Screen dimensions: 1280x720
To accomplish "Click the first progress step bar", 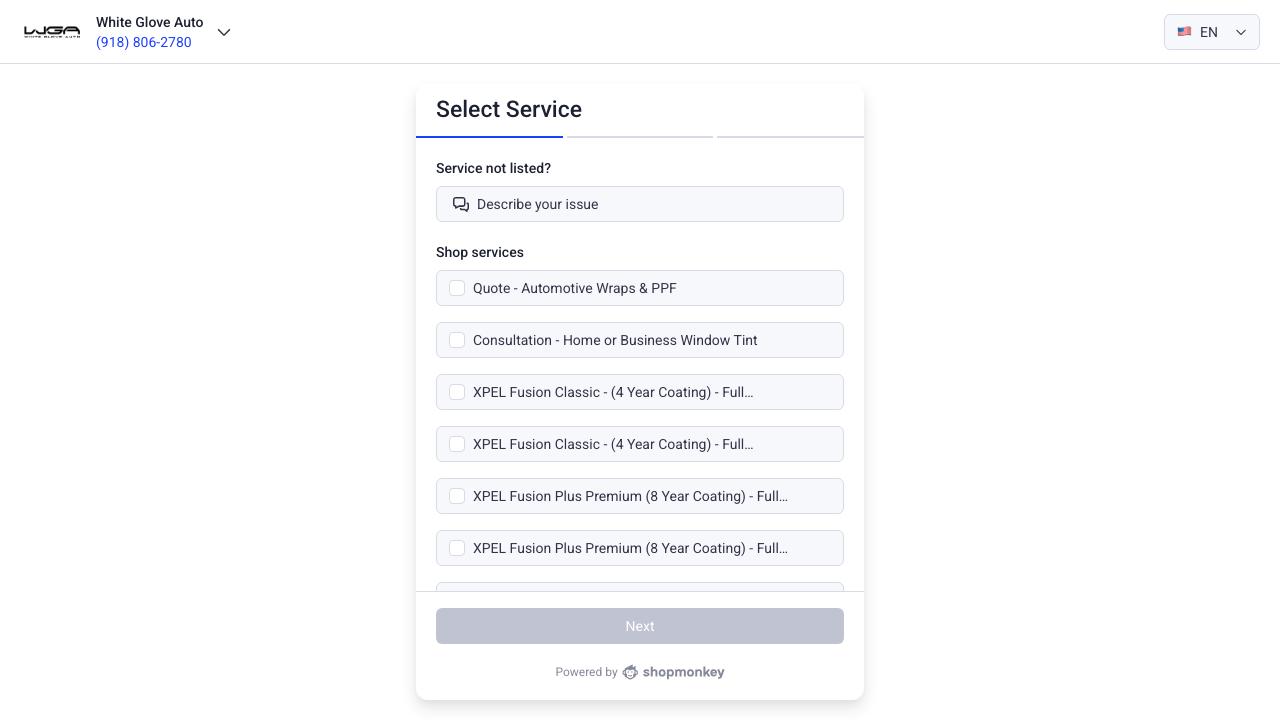I will coord(489,136).
